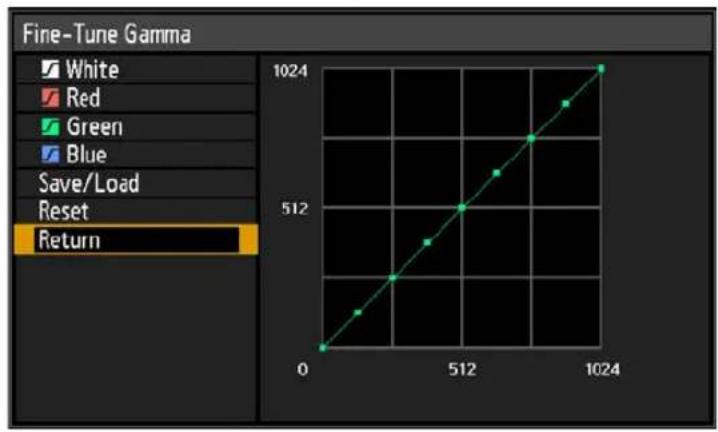Click the Fine-Tune Gamma title
This screenshot has width=718, height=432.
pos(107,34)
